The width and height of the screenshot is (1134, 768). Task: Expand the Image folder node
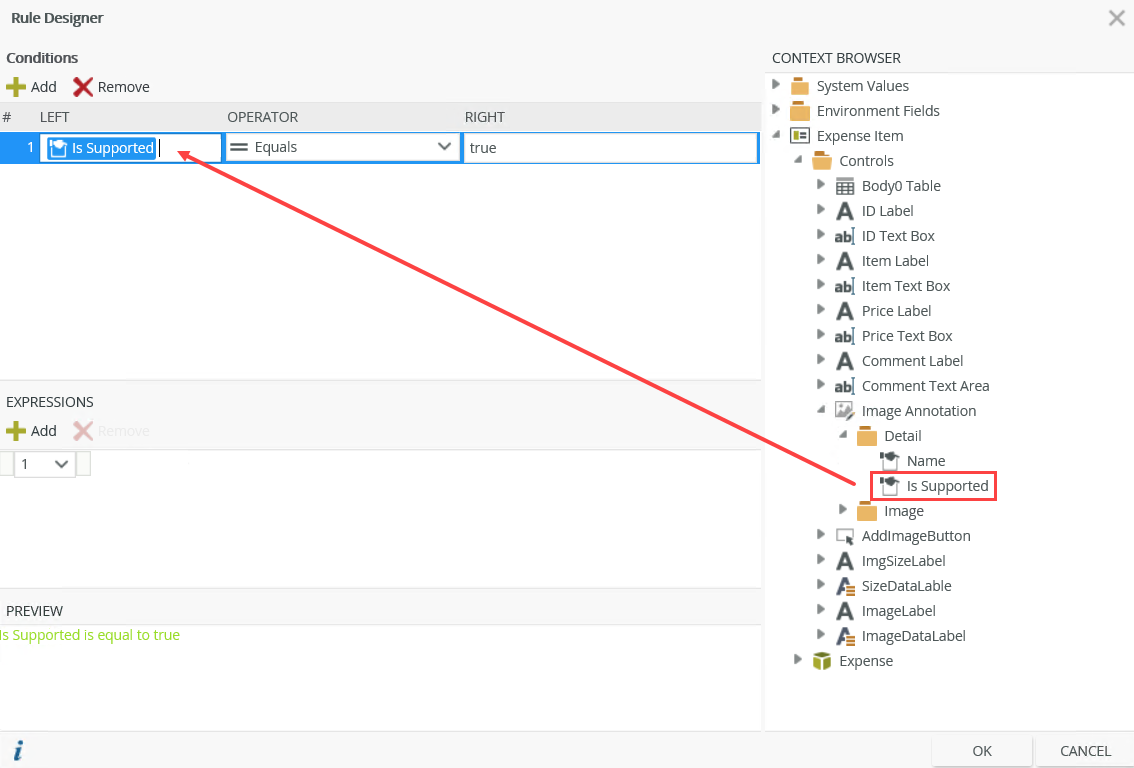[843, 510]
